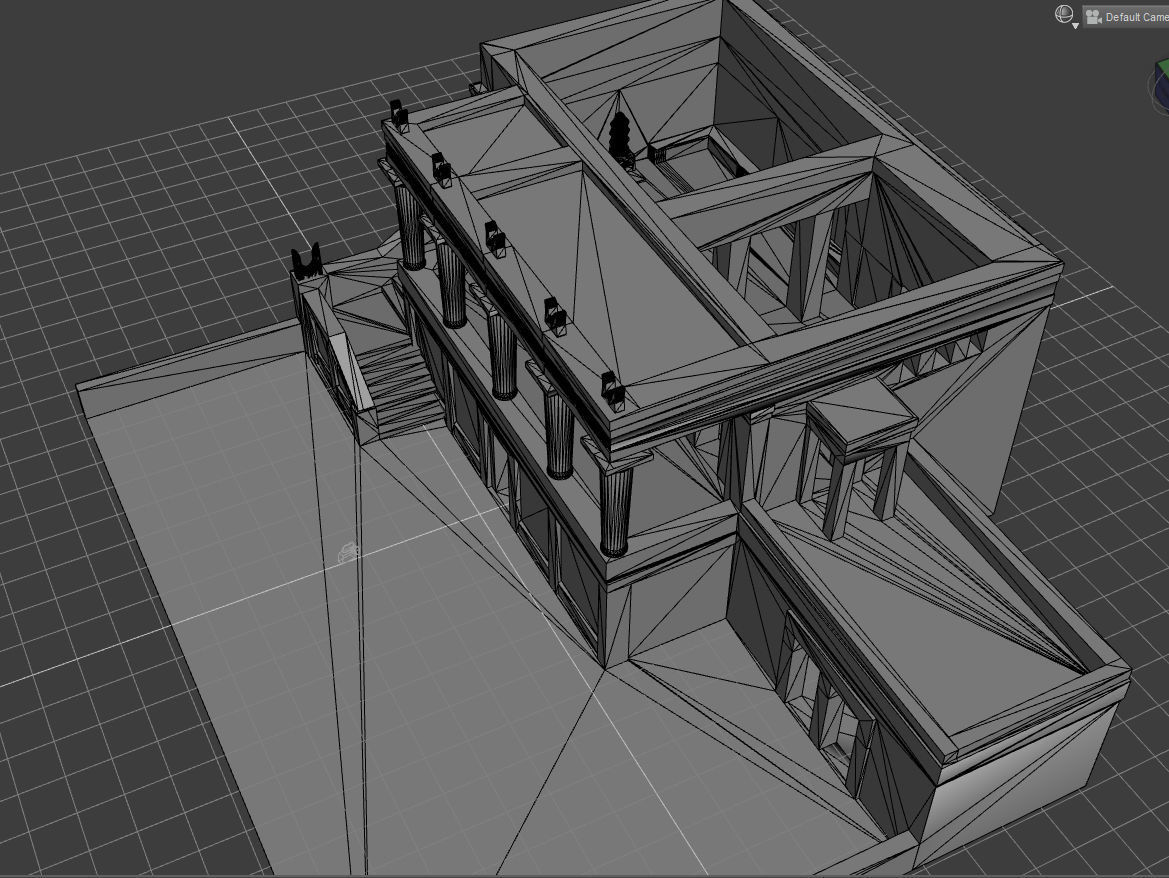1169x878 pixels.
Task: Open the Default Camera view selector
Action: tap(1126, 16)
